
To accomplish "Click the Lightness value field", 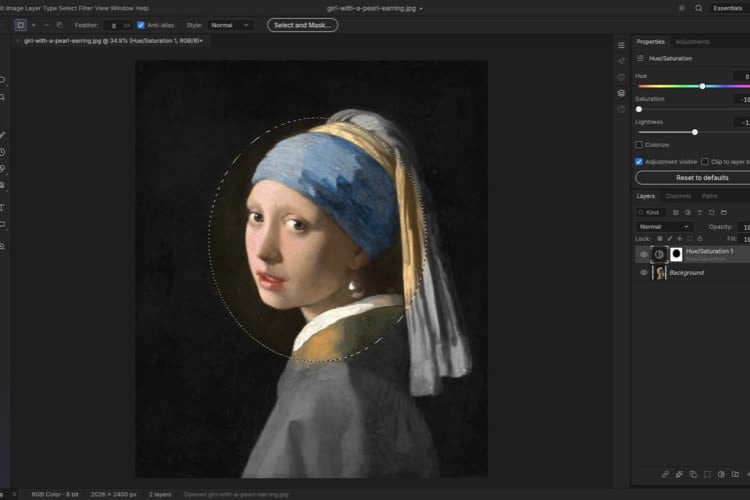I will [742, 123].
